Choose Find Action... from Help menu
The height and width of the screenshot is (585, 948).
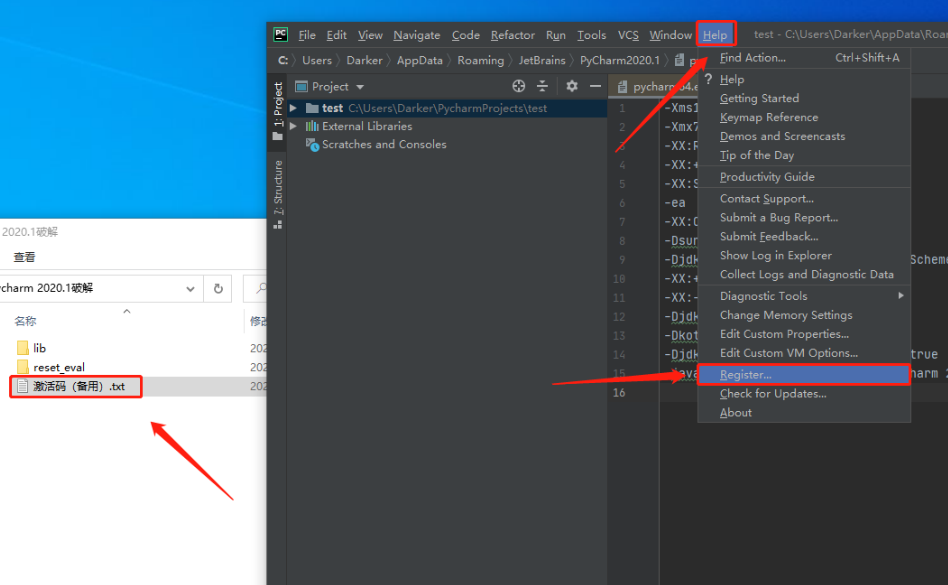(804, 57)
